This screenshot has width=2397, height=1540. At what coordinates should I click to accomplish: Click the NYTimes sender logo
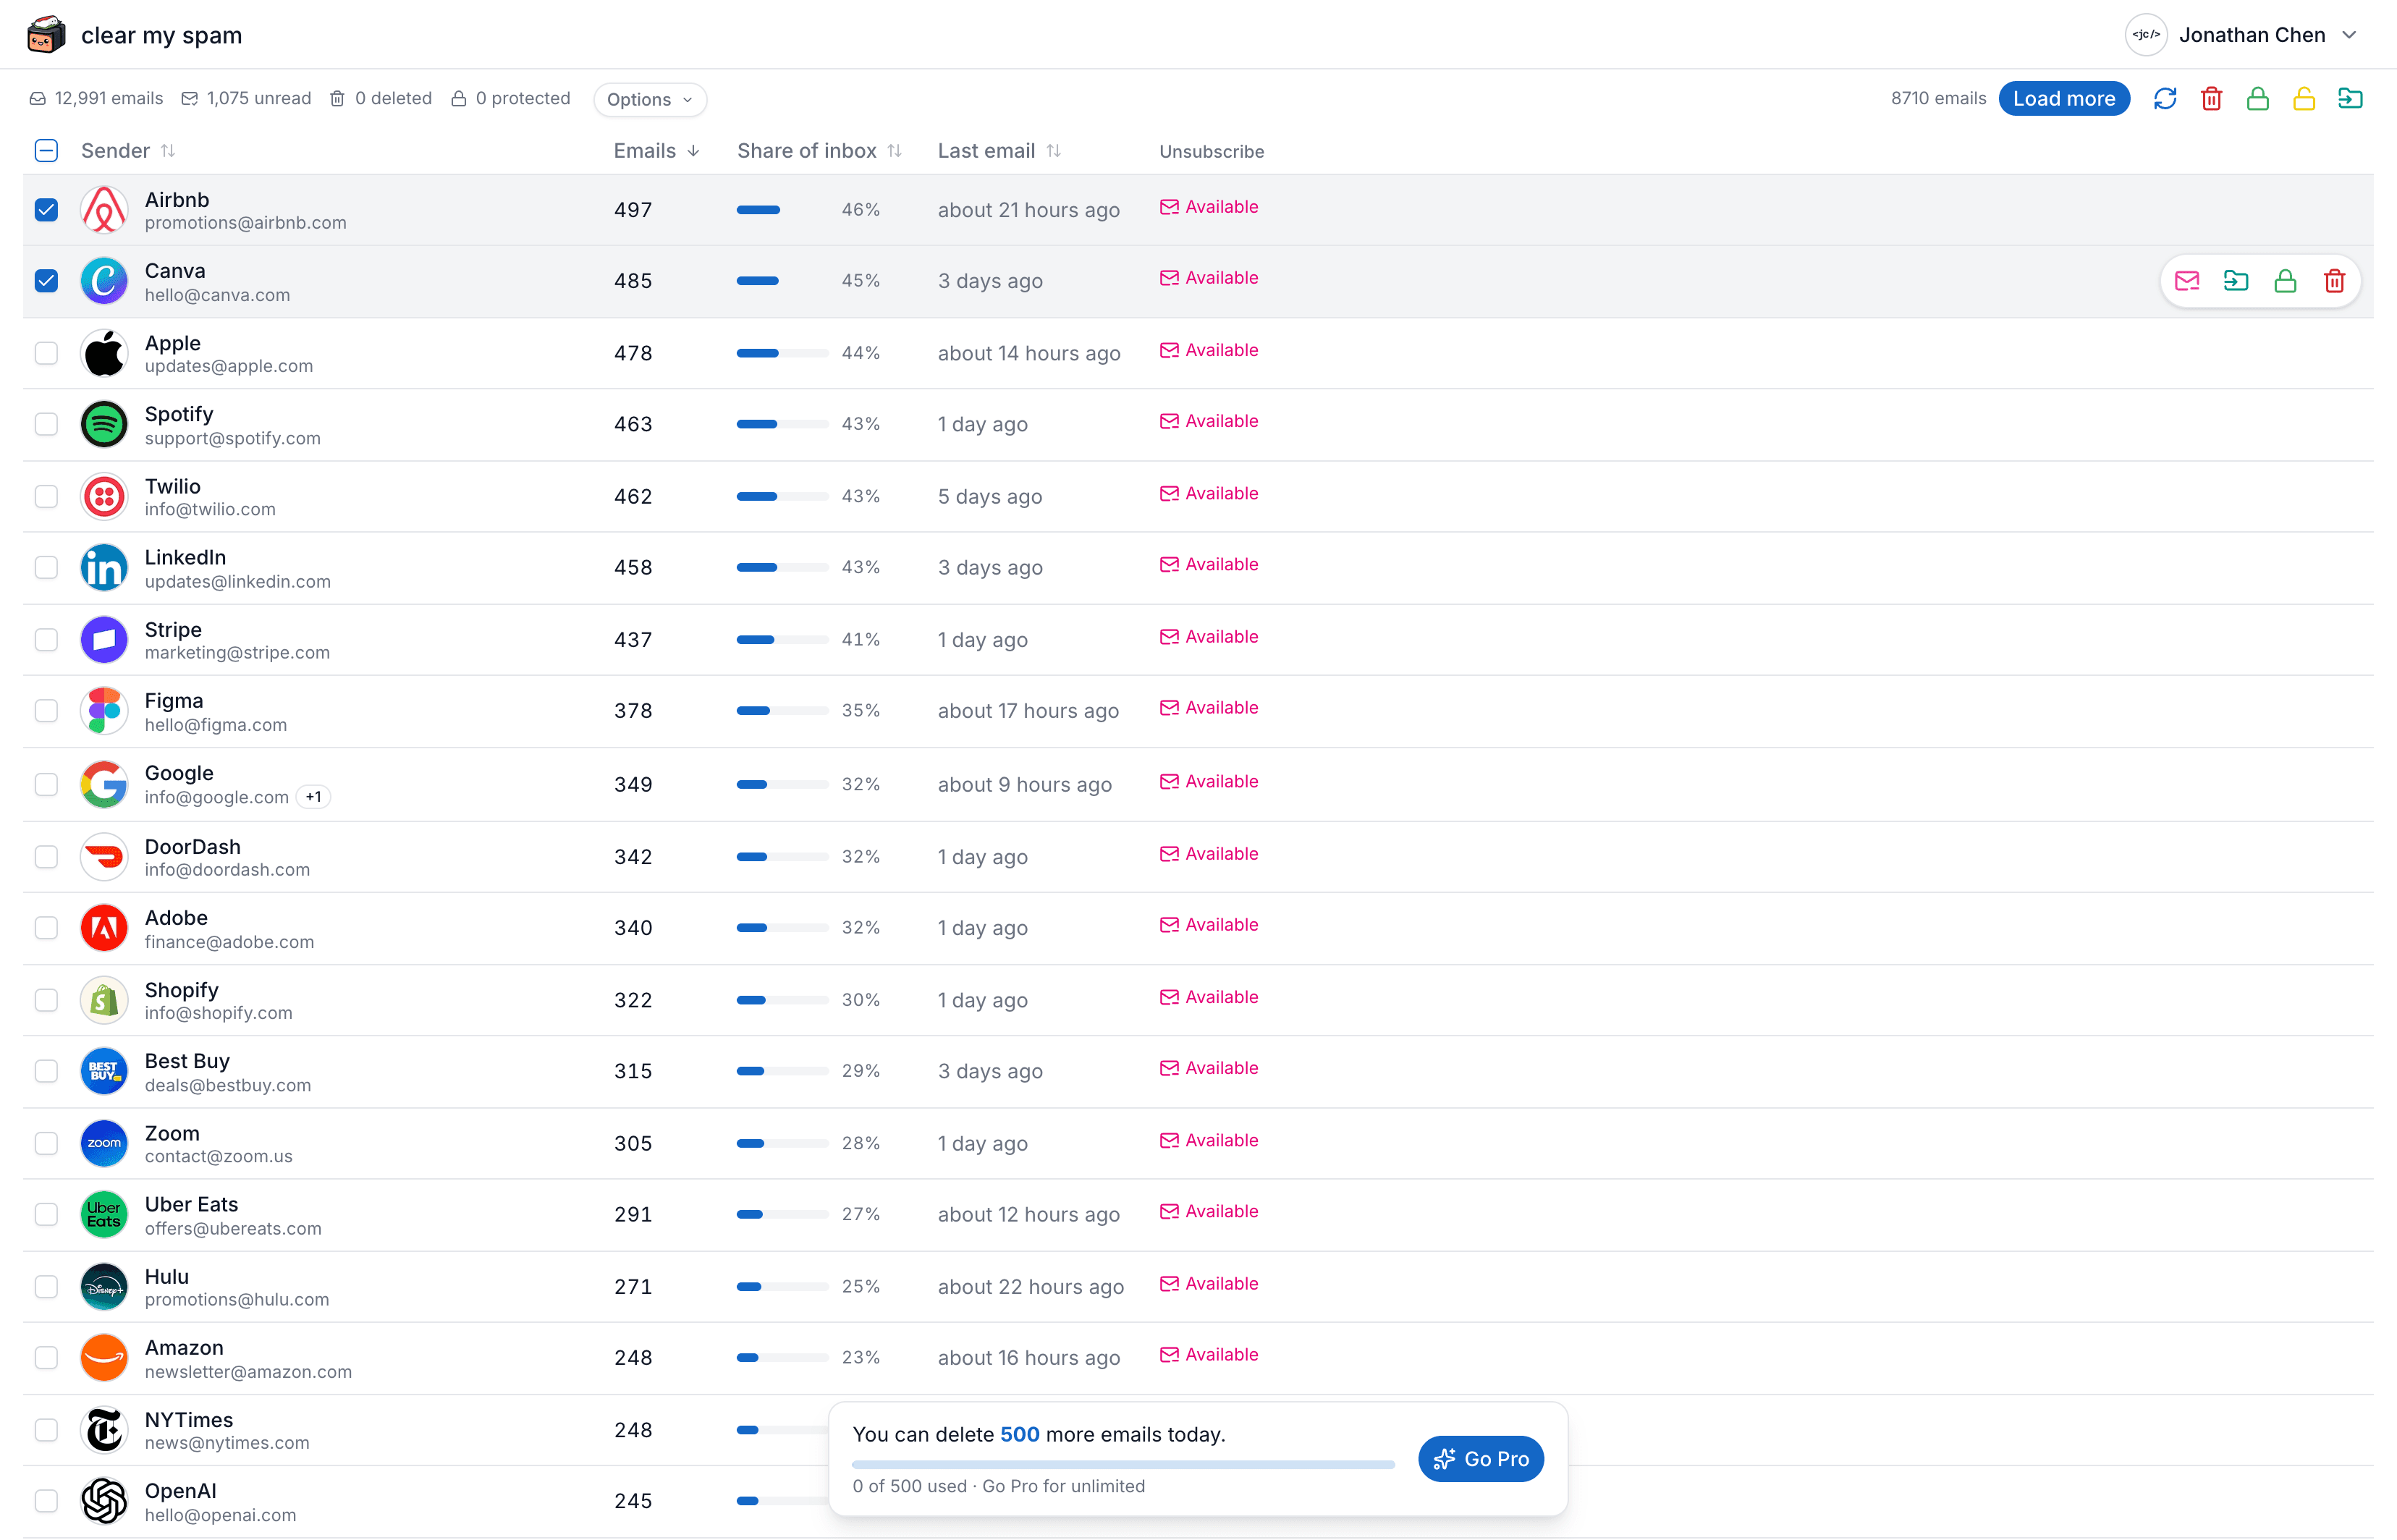click(104, 1430)
